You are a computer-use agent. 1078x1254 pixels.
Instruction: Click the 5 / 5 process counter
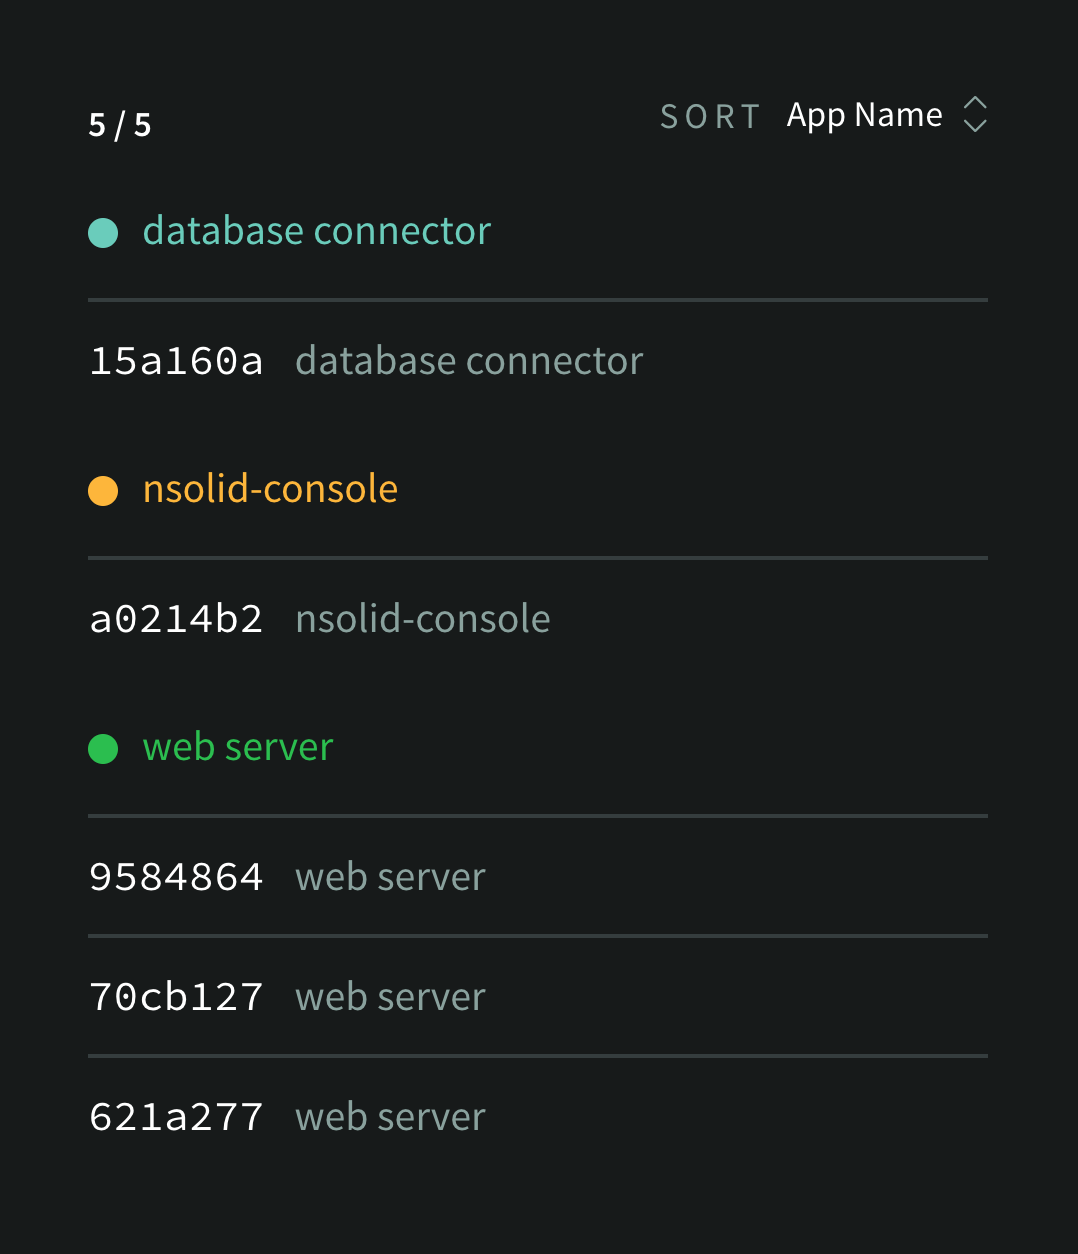point(120,125)
